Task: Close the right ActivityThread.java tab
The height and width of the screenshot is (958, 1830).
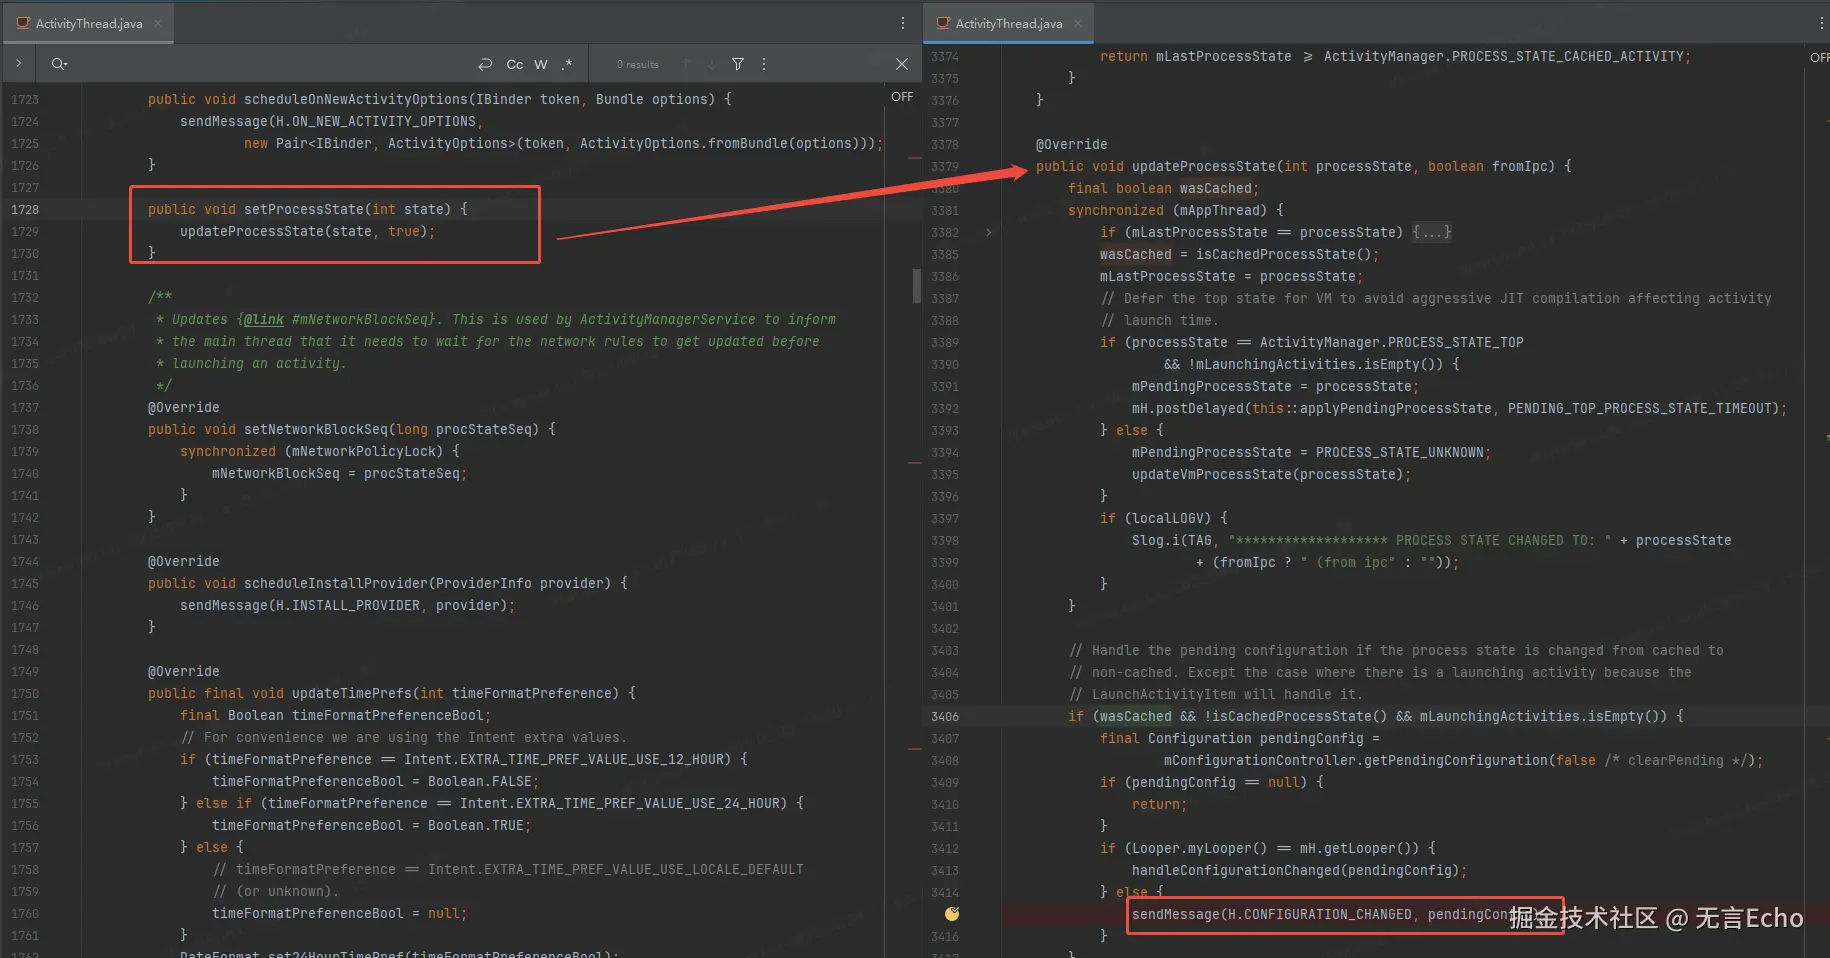Action: click(1078, 23)
